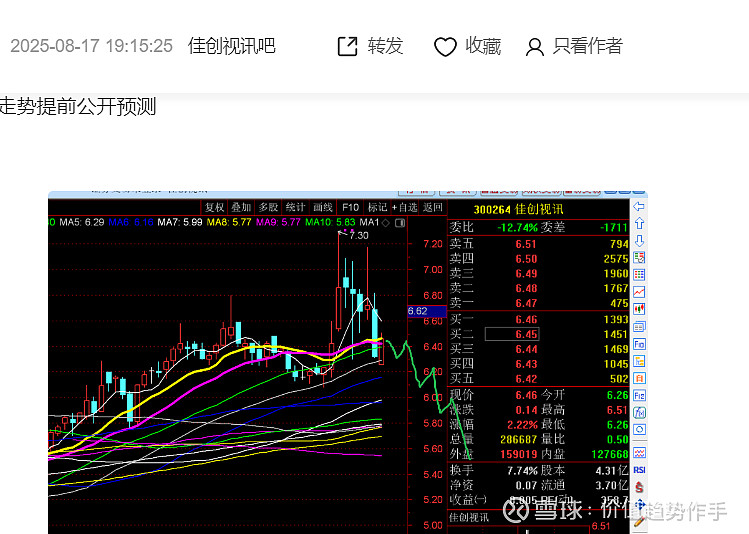Open the red line chart icon in sidebar
Viewport: 749px width, 534px height.
point(639,292)
